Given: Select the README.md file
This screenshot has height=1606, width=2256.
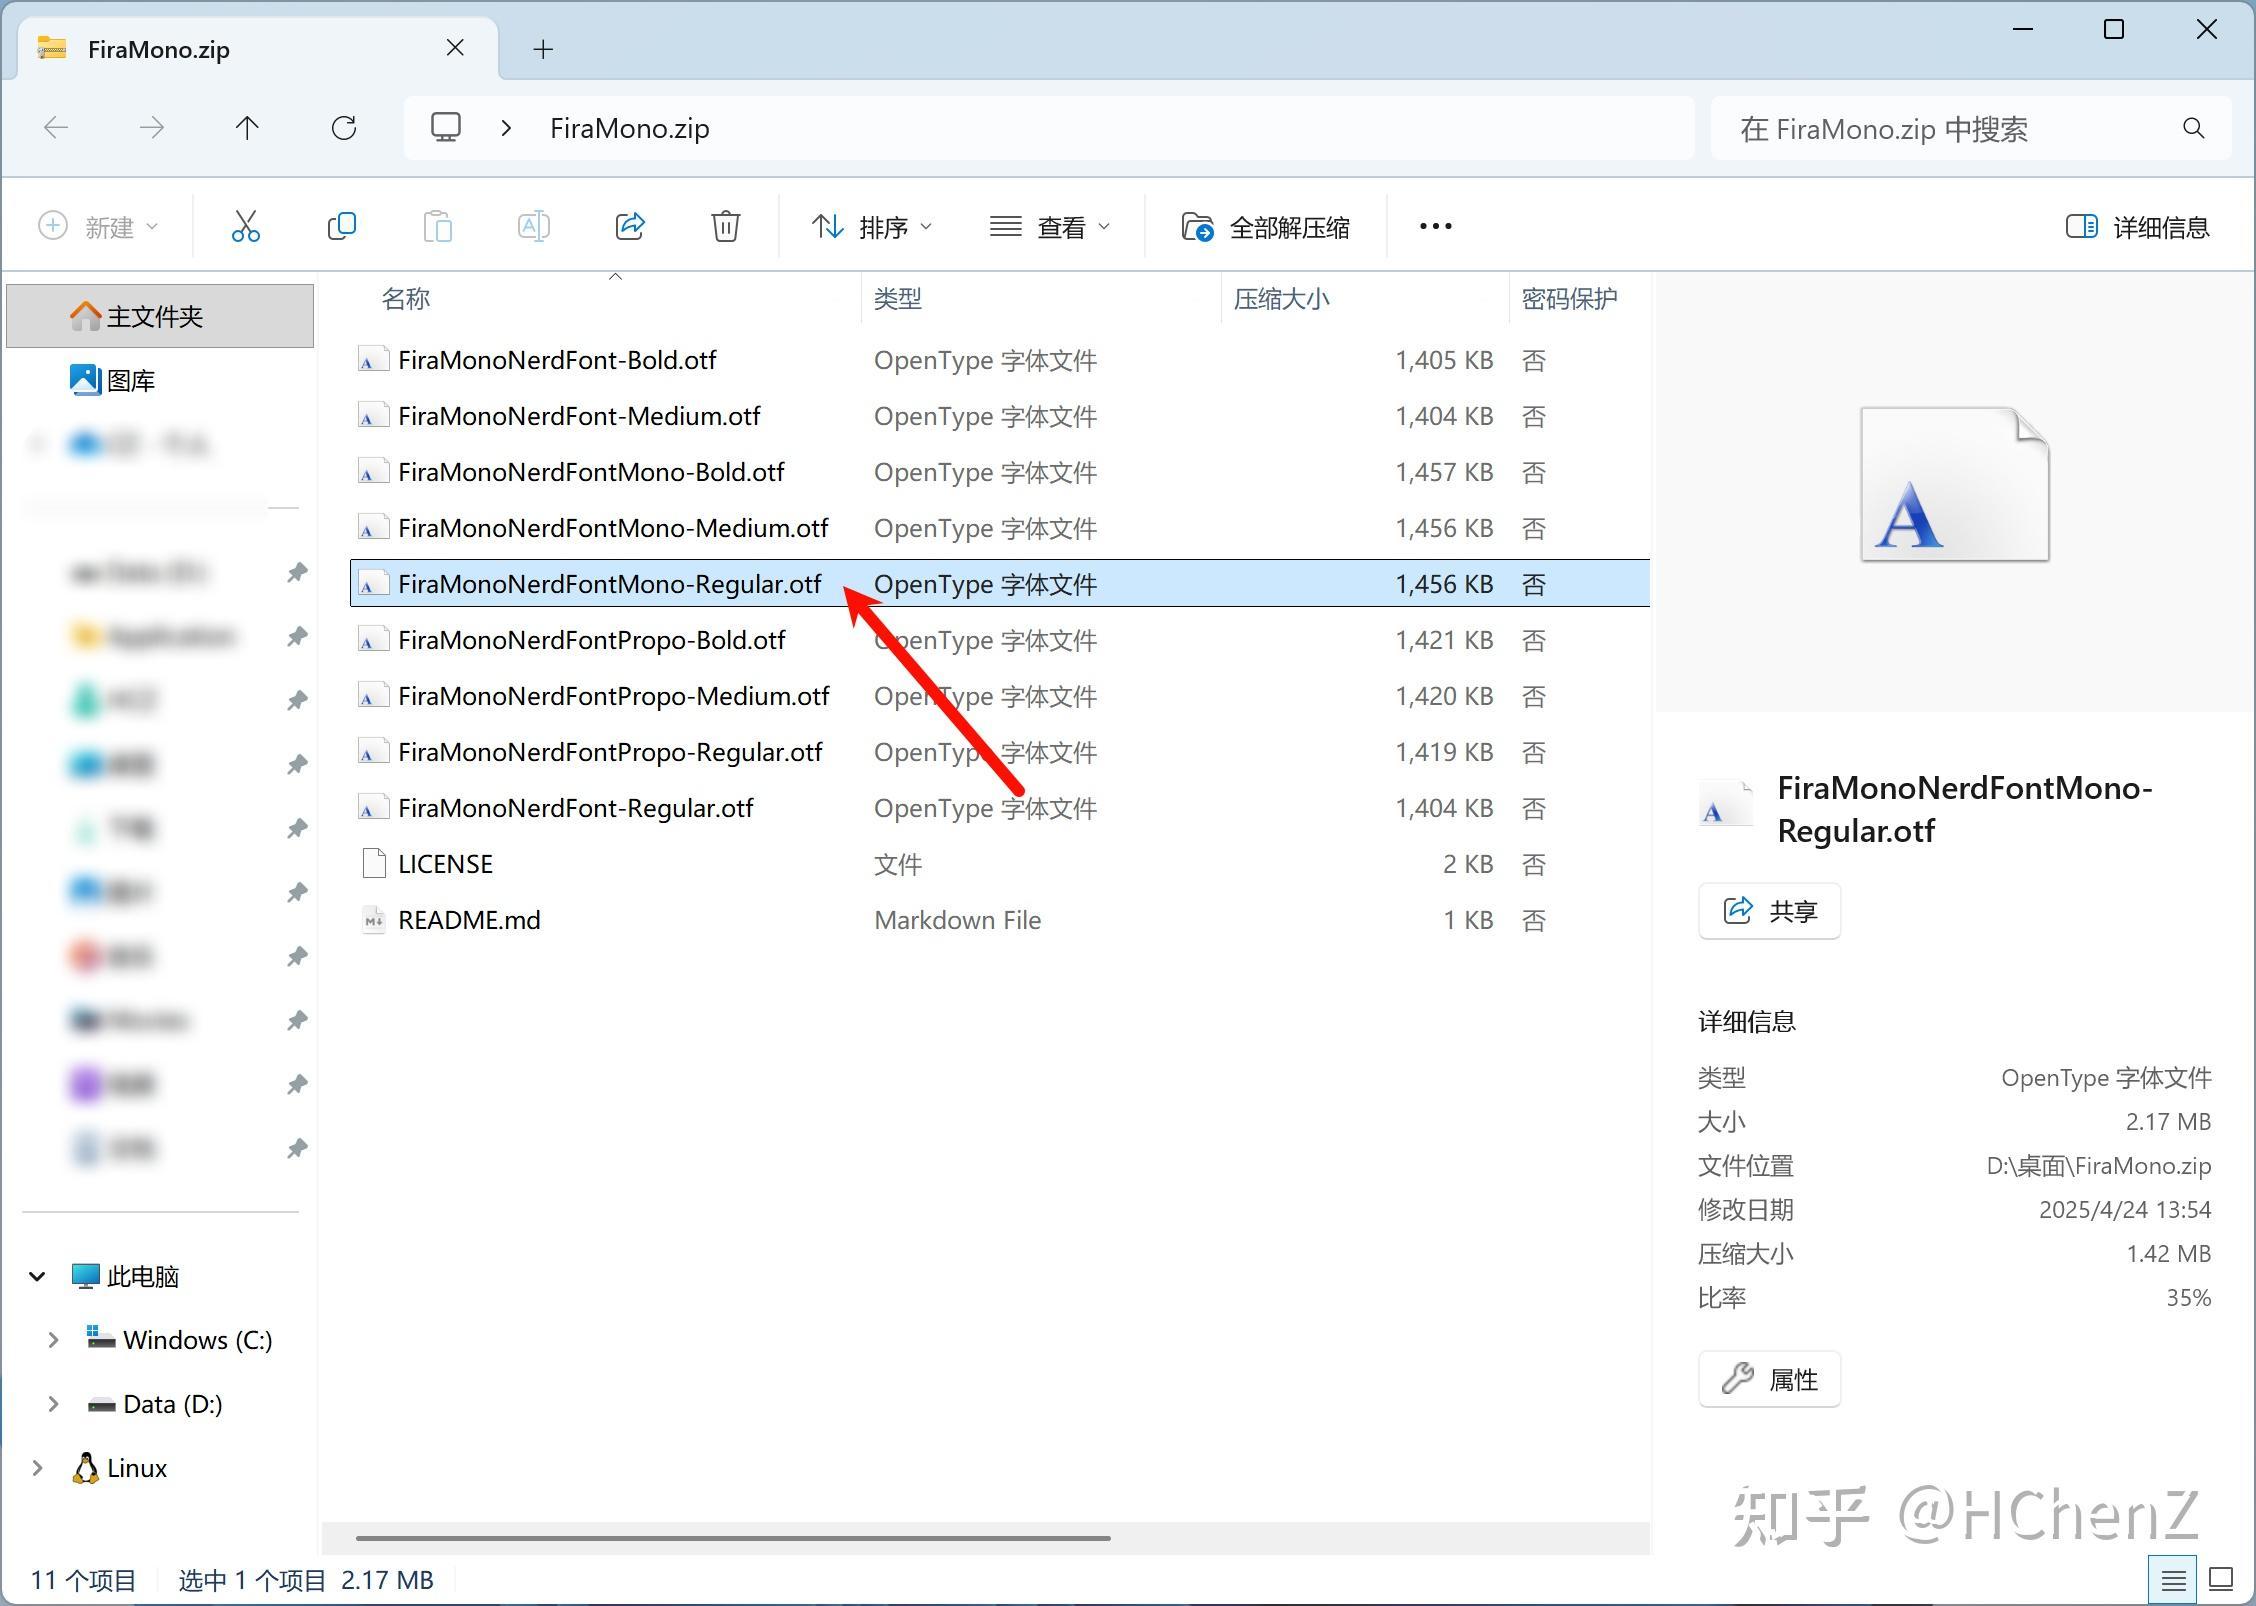Looking at the screenshot, I should (469, 920).
